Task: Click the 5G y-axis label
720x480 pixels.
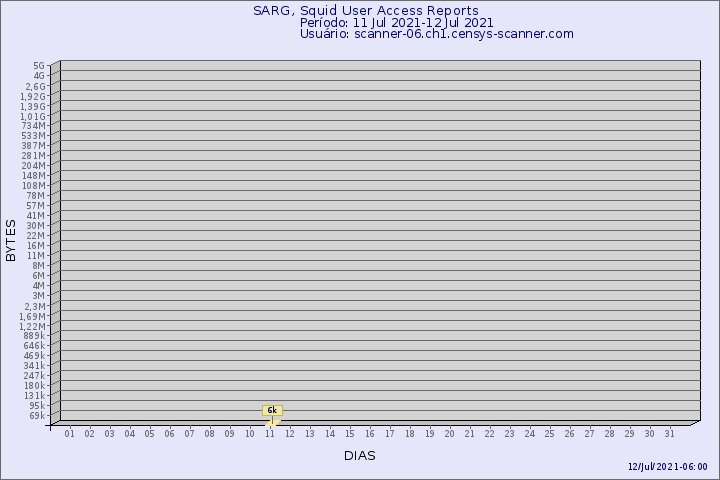Action: 39,66
